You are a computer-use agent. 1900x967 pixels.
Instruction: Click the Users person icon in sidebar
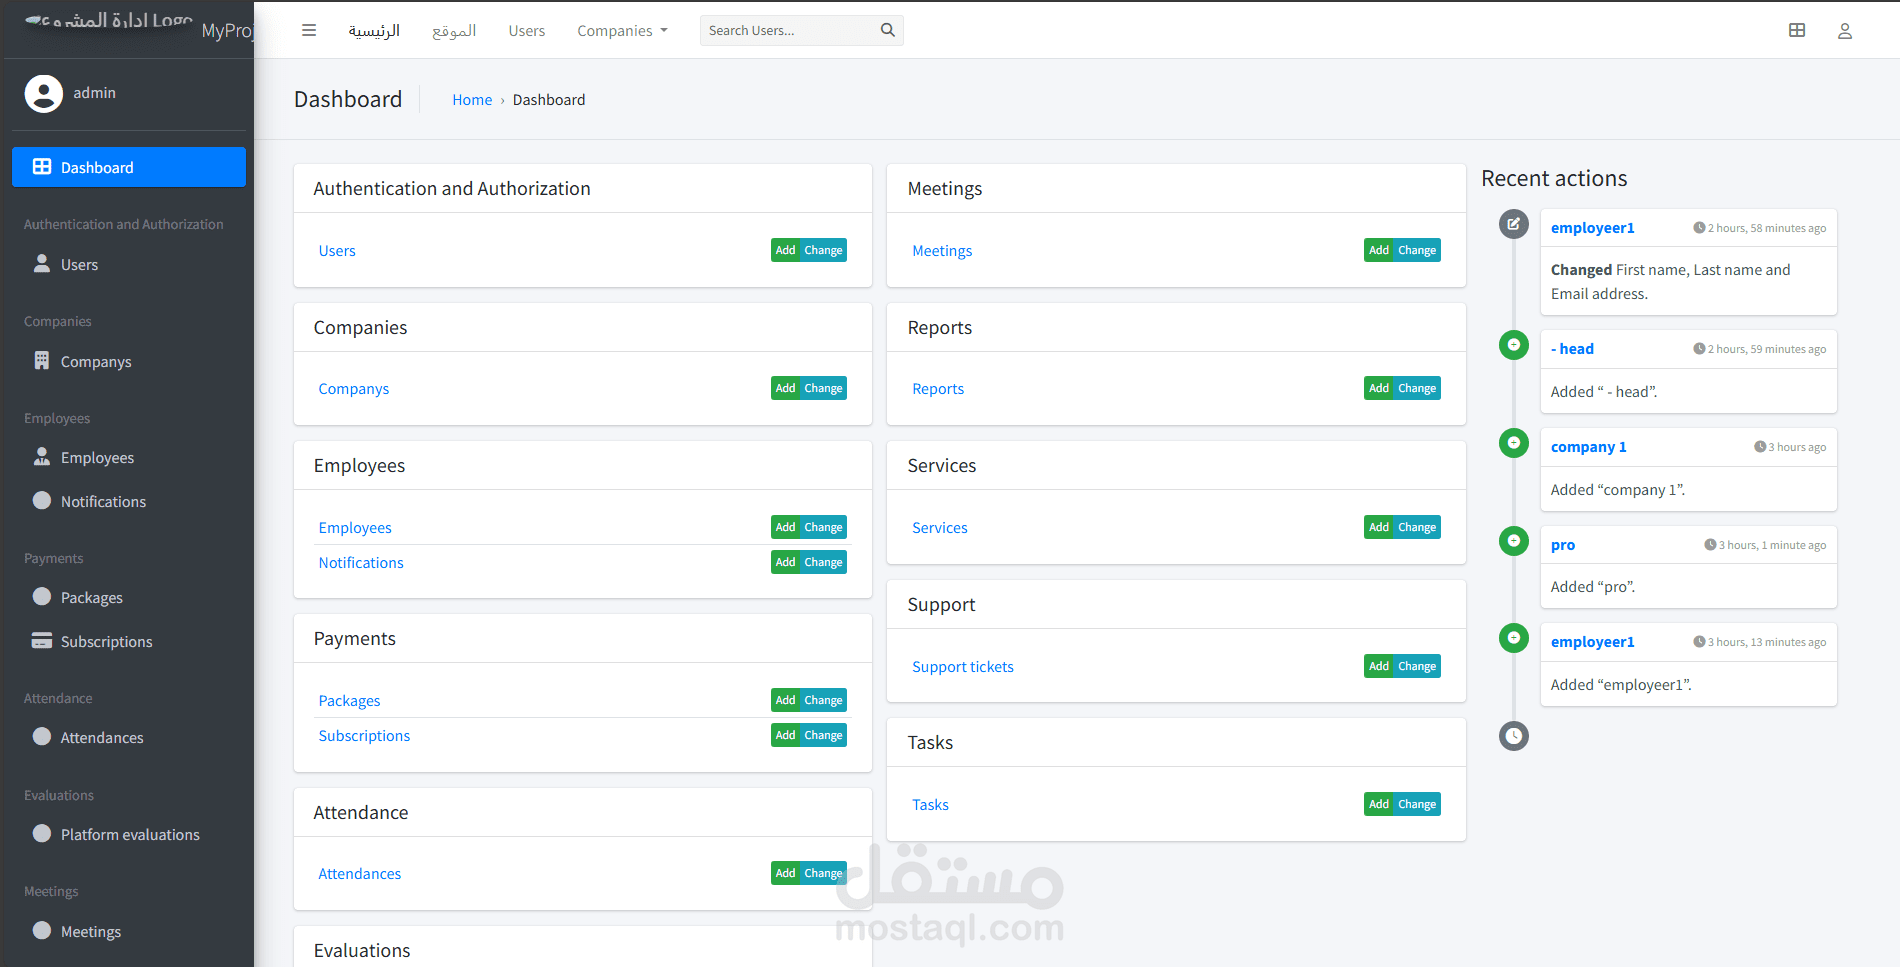point(42,264)
